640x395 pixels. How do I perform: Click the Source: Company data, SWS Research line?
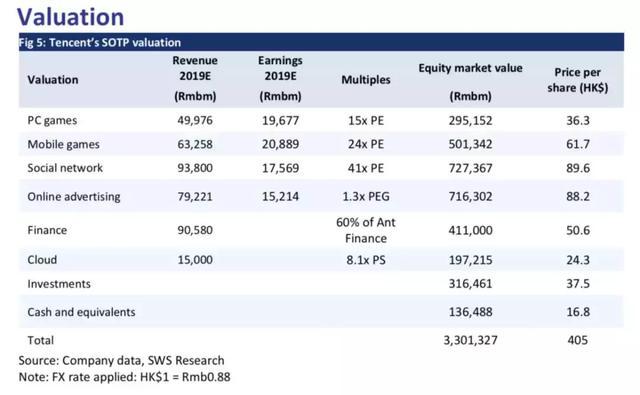[x=121, y=361]
